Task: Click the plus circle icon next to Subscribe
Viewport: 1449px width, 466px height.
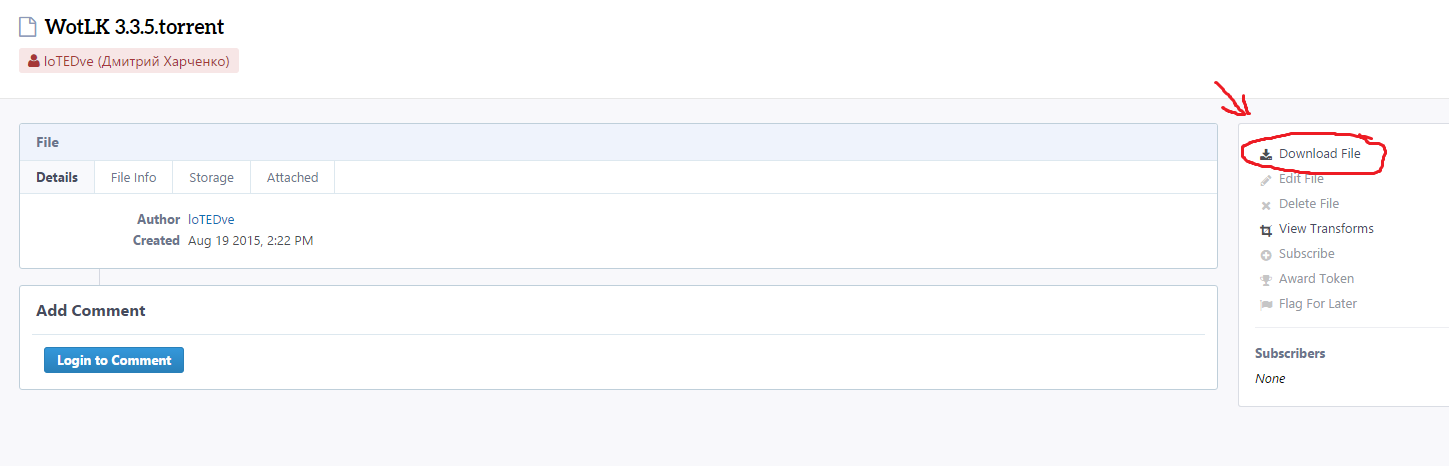Action: point(1266,255)
